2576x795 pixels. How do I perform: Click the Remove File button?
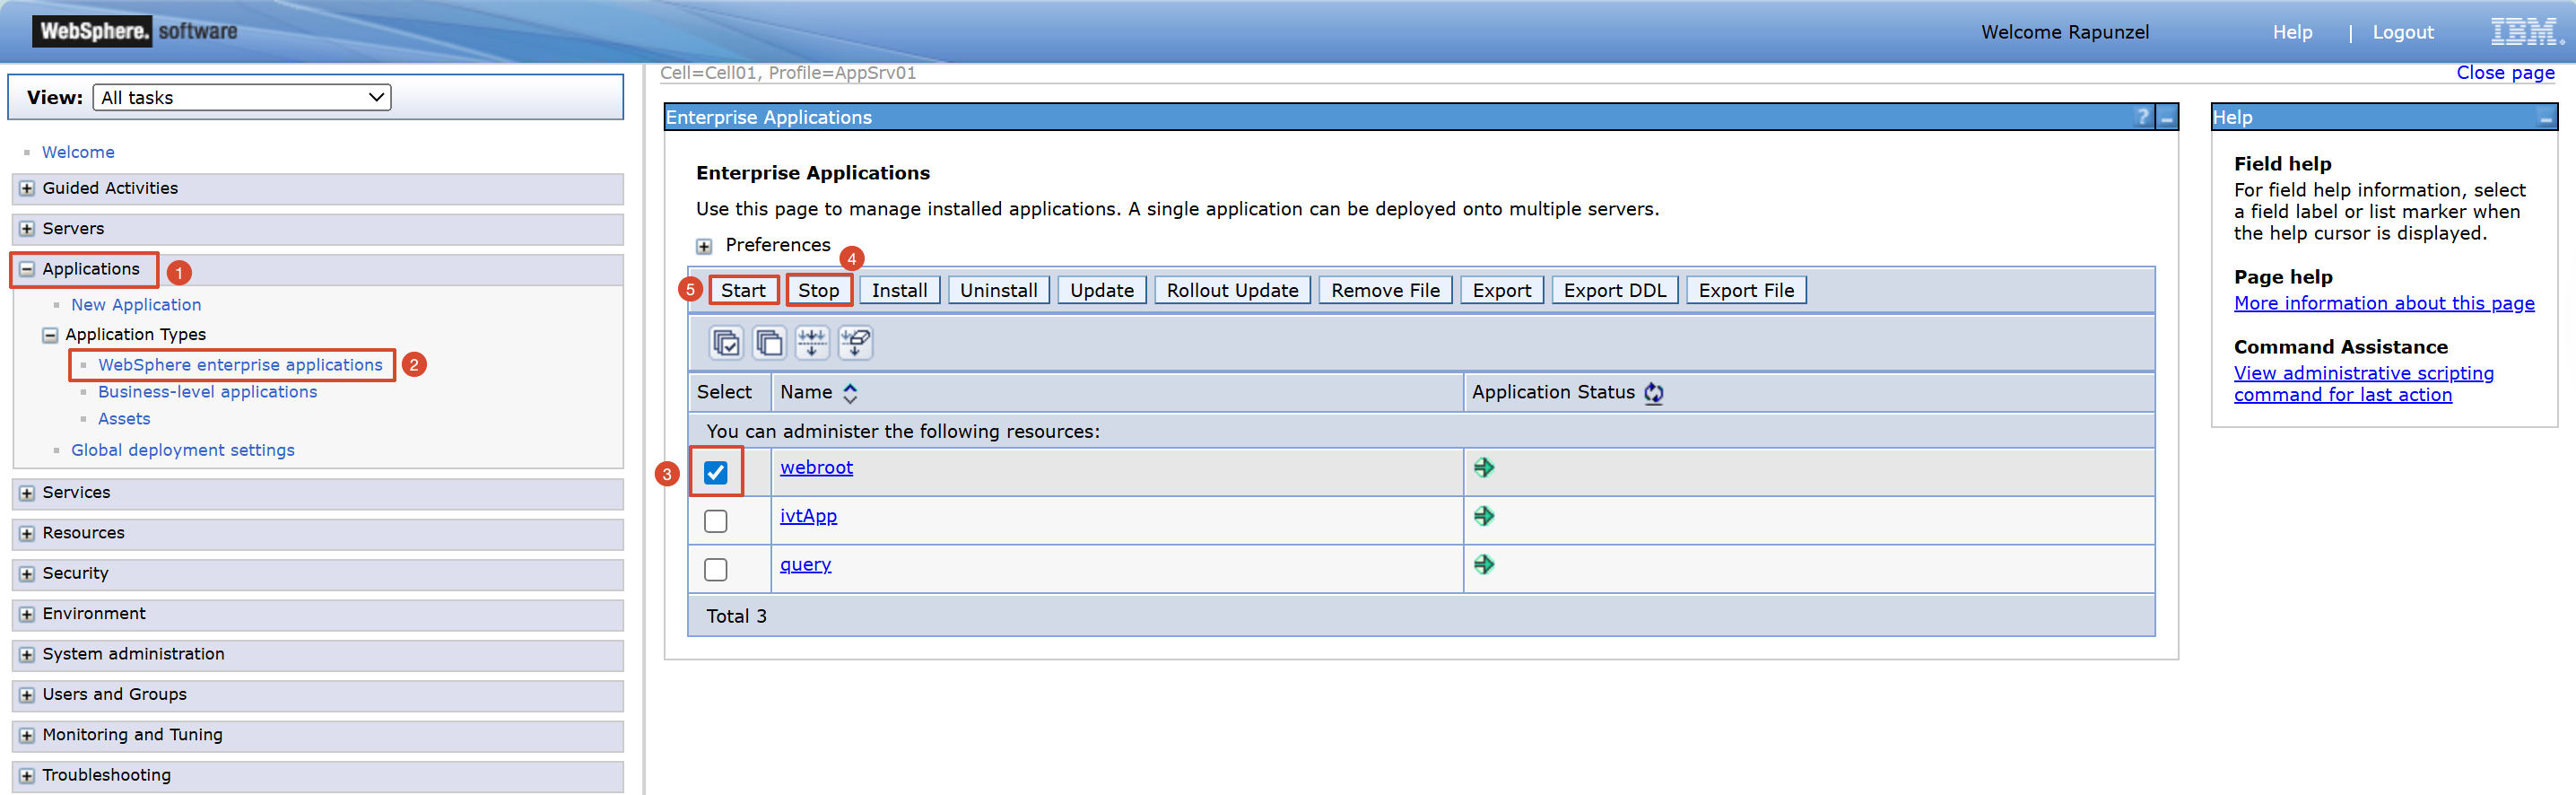pyautogui.click(x=1385, y=290)
